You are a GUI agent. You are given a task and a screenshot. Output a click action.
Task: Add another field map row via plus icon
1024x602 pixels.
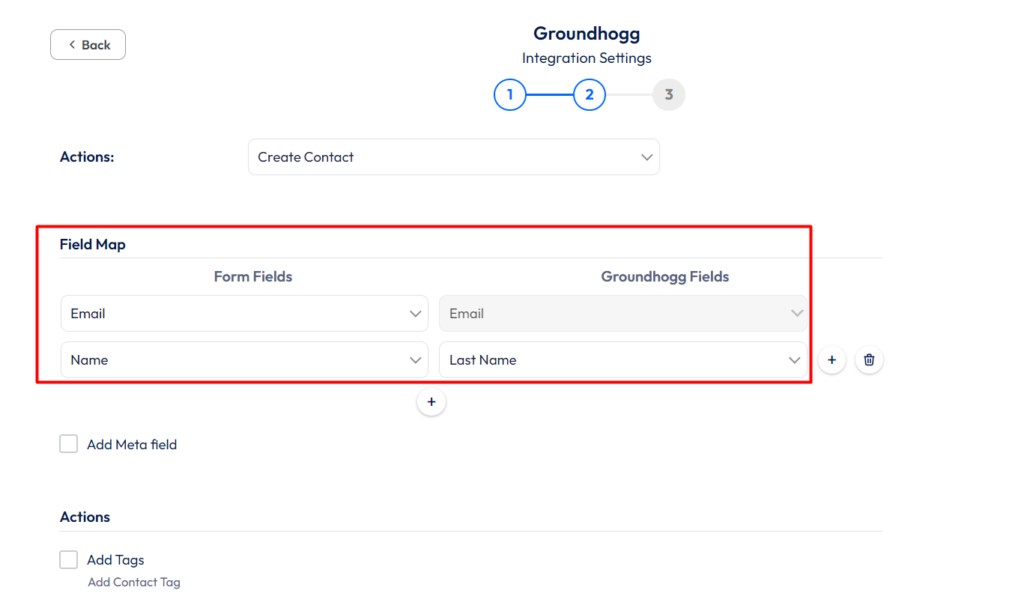[831, 360]
